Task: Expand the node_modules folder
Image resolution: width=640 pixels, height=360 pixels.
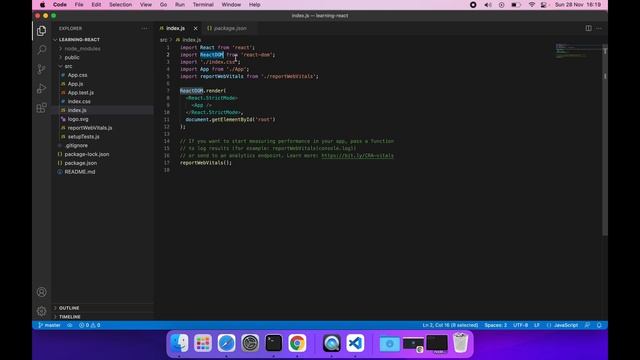Action: pos(82,49)
